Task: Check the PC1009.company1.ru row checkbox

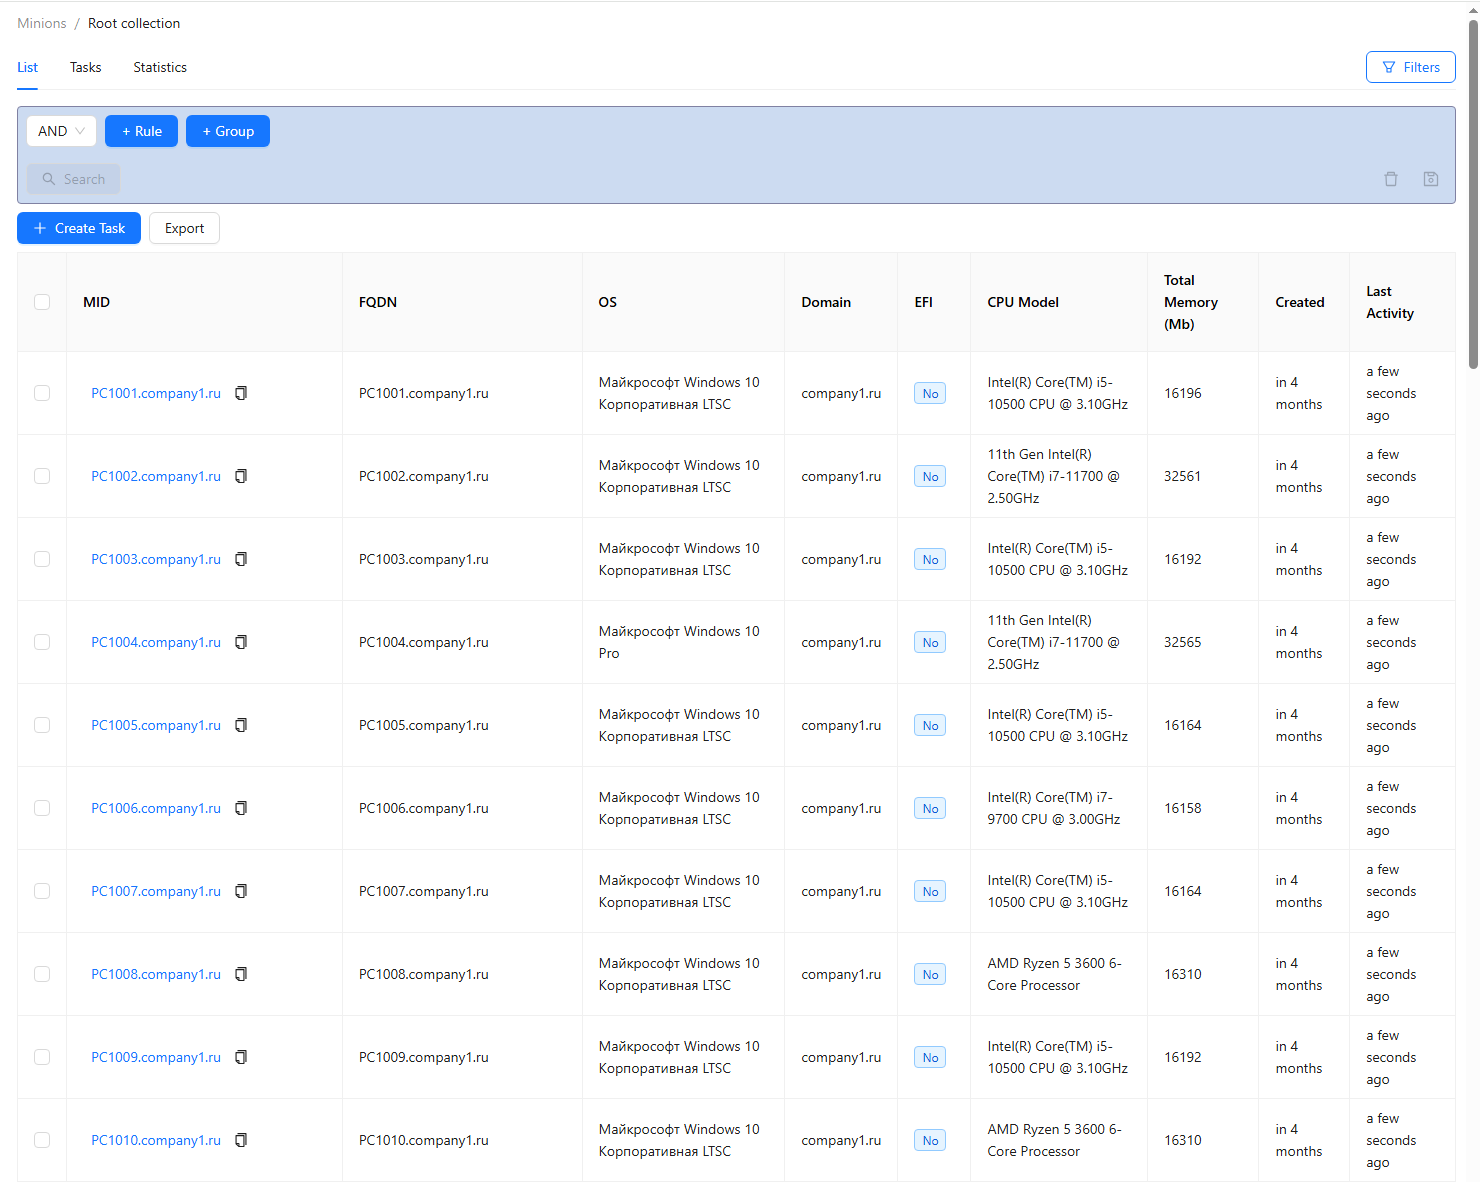Action: click(x=42, y=1057)
